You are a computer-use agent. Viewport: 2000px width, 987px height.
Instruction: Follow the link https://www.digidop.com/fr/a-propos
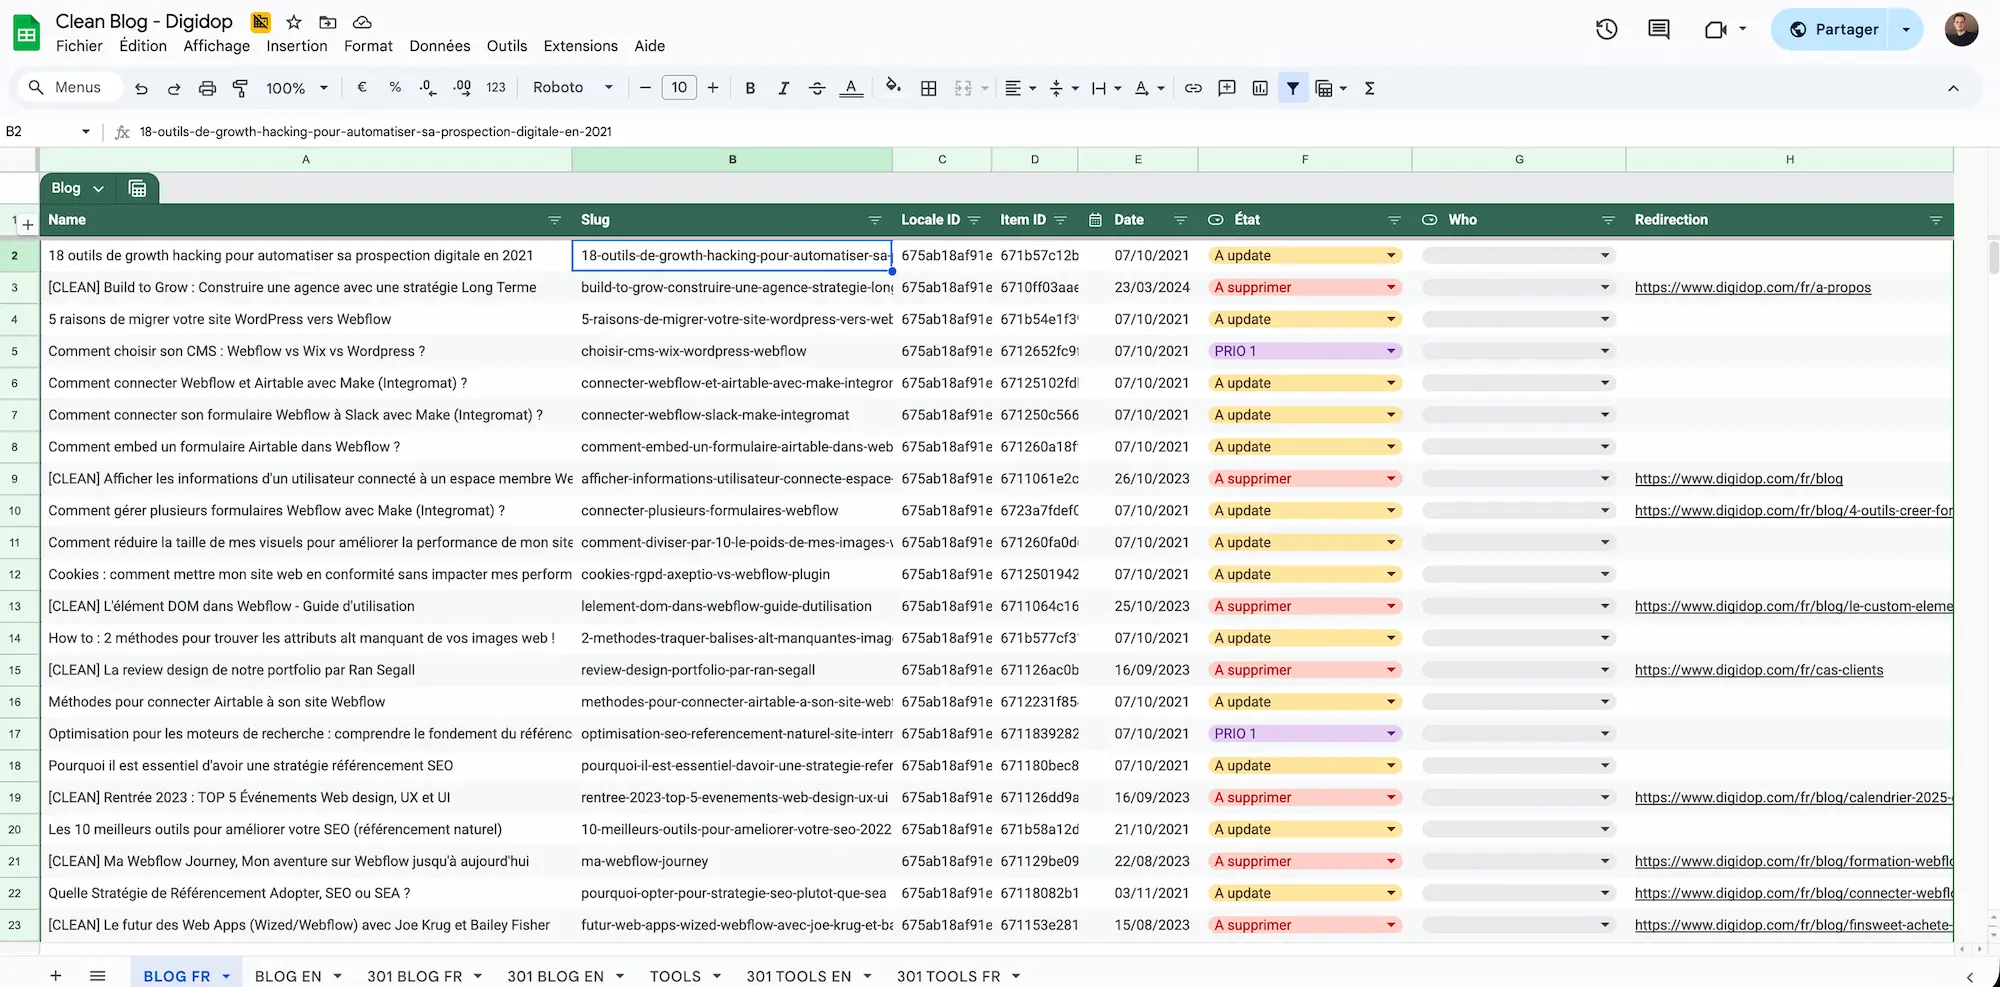[x=1753, y=287]
